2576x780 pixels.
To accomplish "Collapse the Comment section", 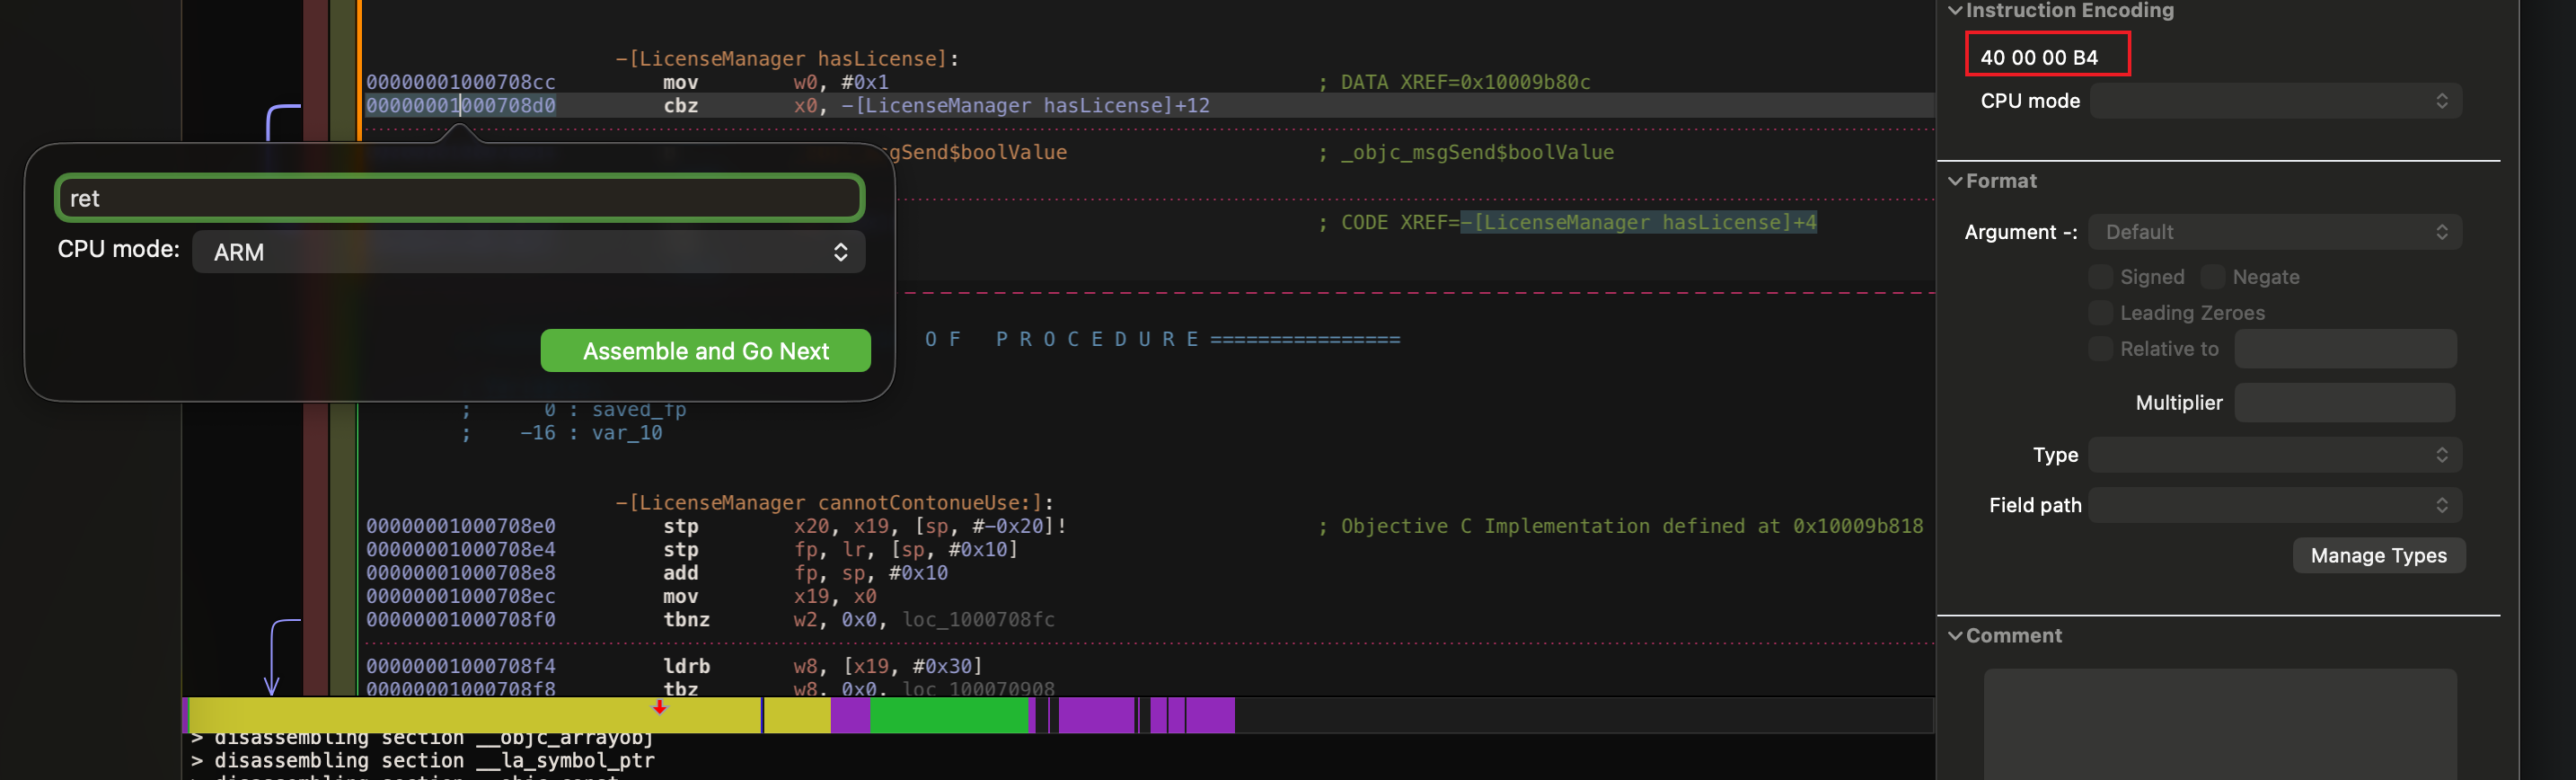I will pyautogui.click(x=1955, y=636).
